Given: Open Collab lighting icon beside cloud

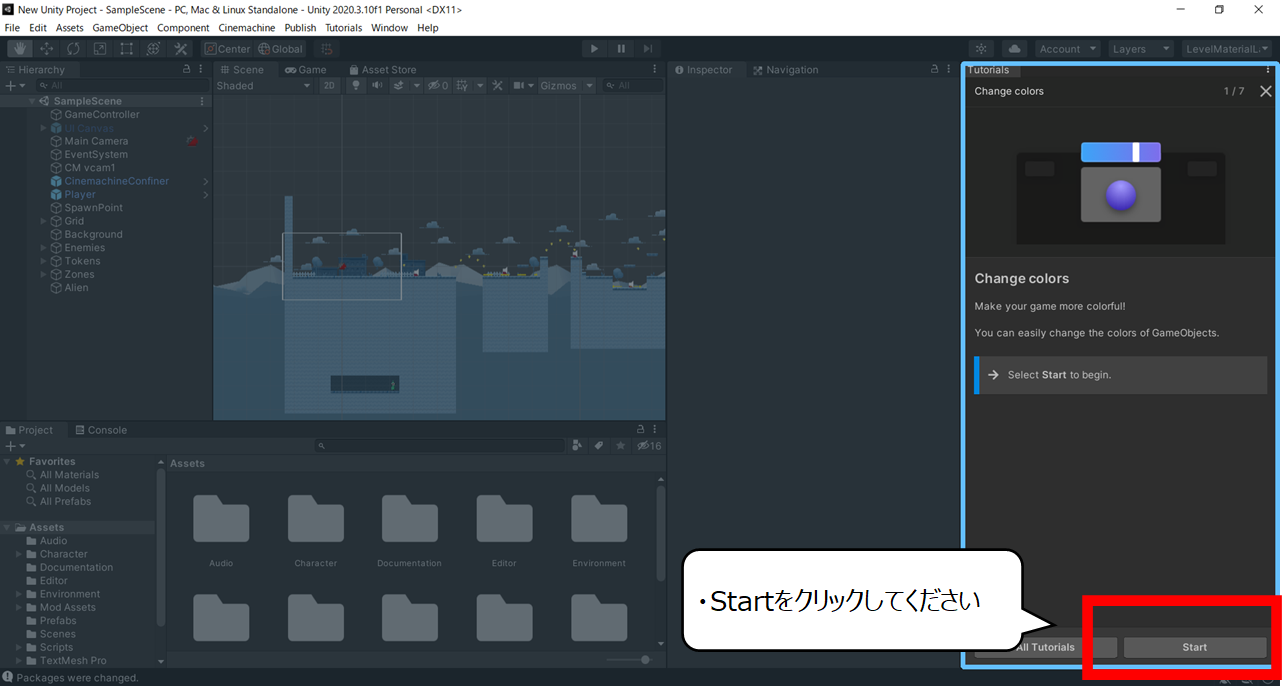Looking at the screenshot, I should point(982,49).
